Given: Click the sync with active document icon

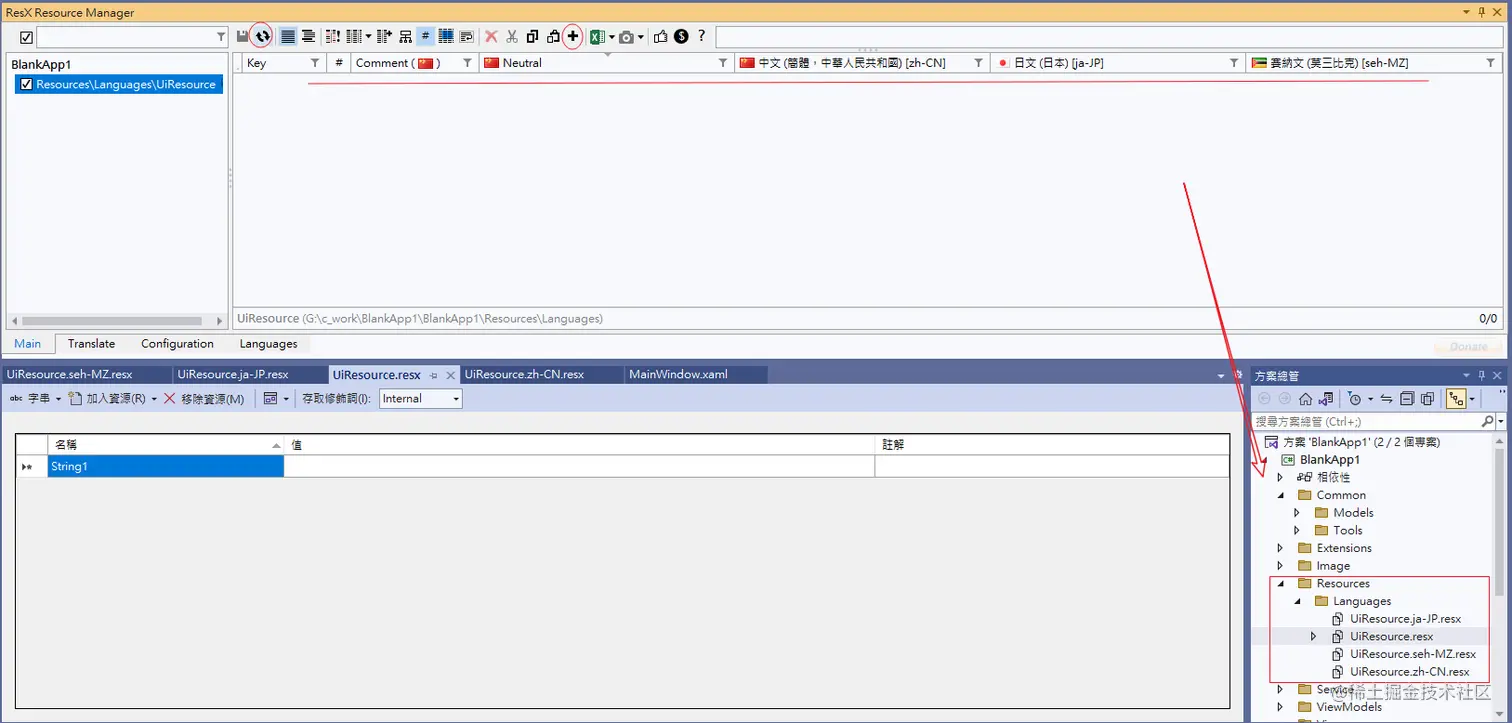Looking at the screenshot, I should (x=1387, y=398).
